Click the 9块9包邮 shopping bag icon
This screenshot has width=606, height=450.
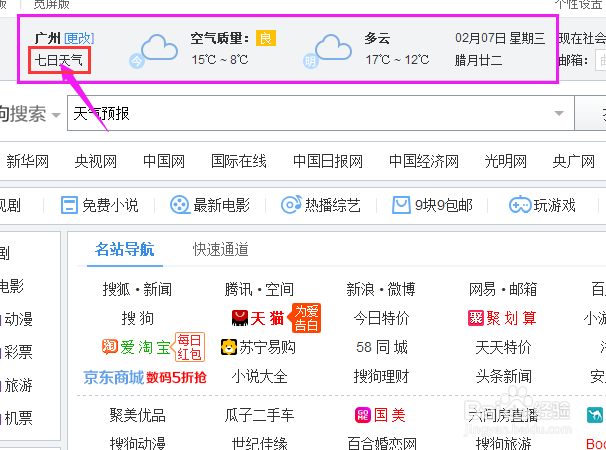(401, 205)
